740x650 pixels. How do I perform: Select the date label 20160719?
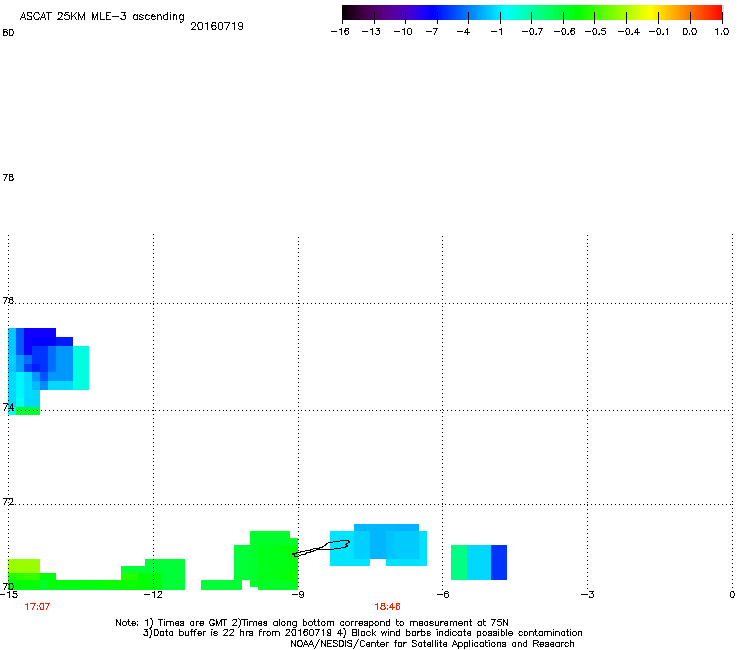click(x=217, y=26)
